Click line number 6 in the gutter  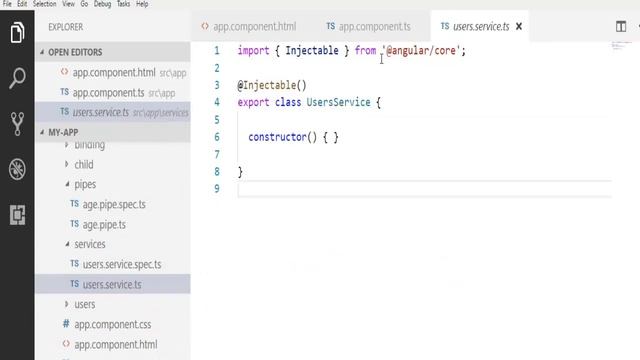[x=217, y=137]
